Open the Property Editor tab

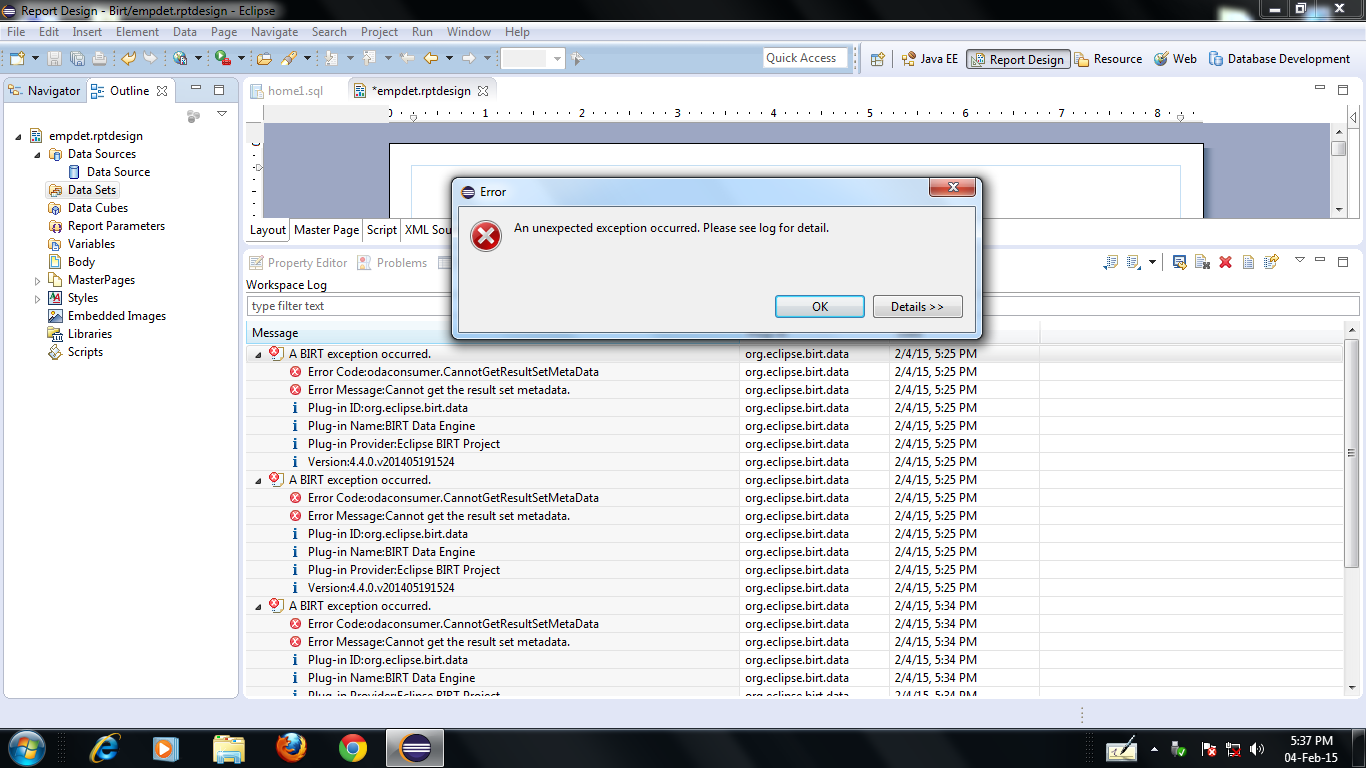point(298,263)
